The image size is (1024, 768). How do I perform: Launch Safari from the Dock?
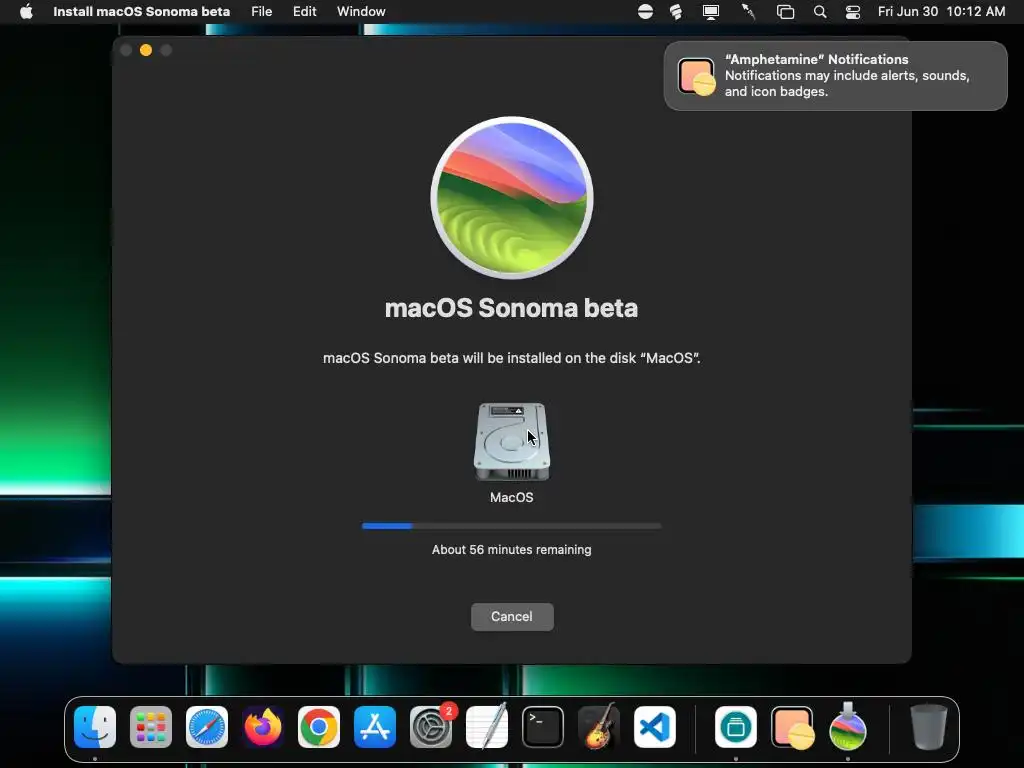207,727
